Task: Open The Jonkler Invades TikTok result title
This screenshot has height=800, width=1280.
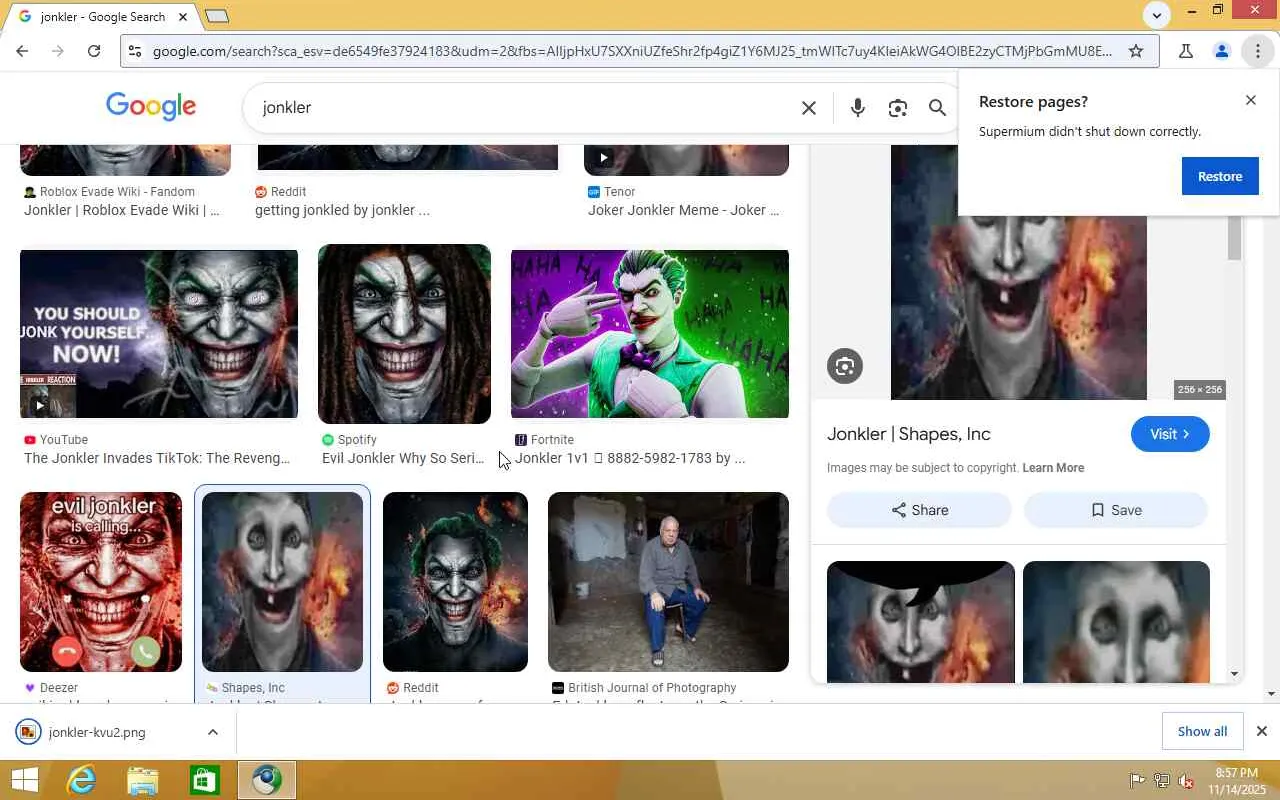Action: 157,458
